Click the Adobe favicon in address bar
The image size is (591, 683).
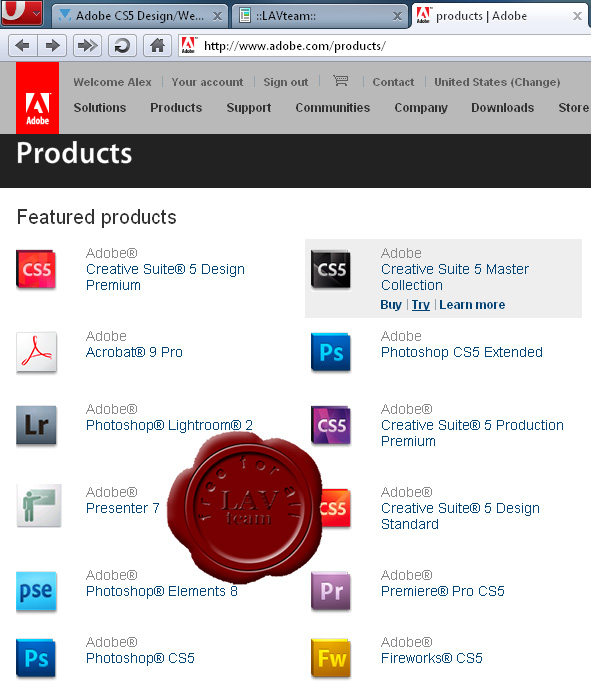click(189, 45)
